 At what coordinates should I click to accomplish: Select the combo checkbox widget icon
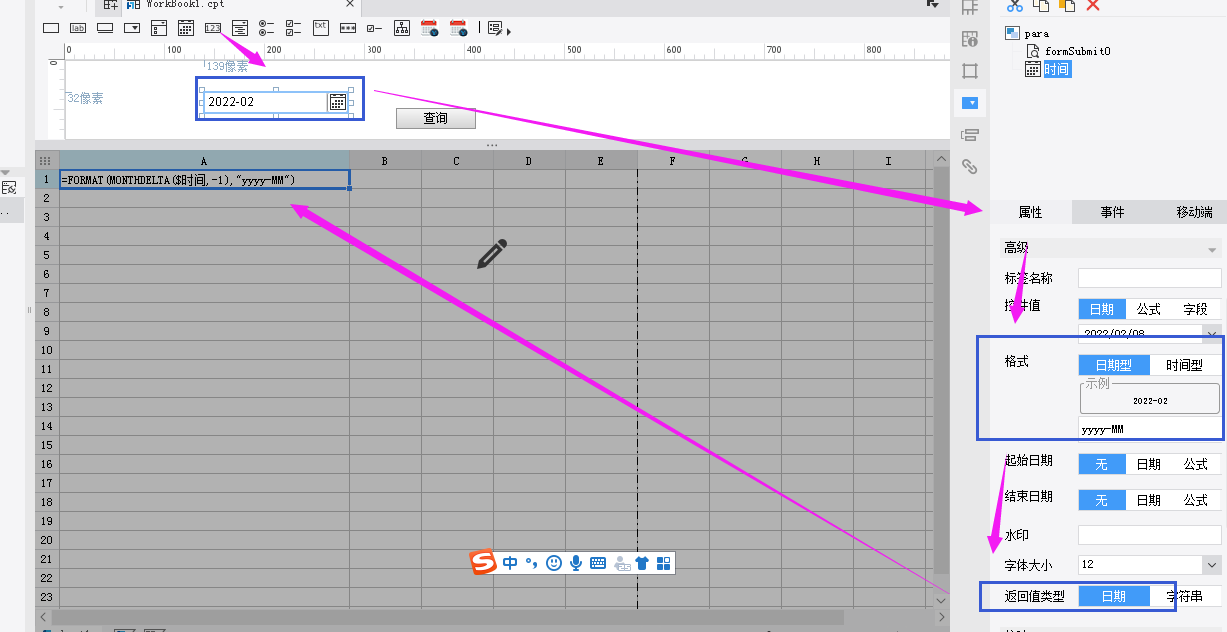click(159, 28)
